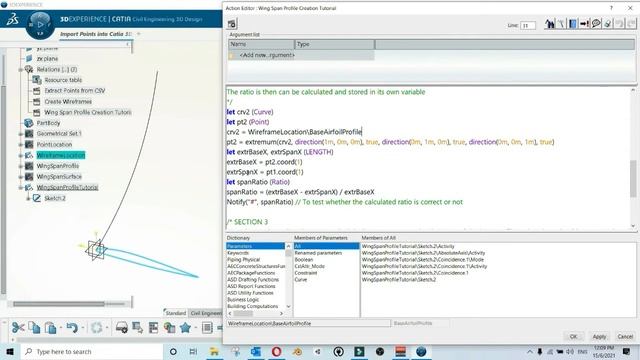Open Task View on the taskbar
This screenshot has height=360, width=640.
(x=193, y=351)
